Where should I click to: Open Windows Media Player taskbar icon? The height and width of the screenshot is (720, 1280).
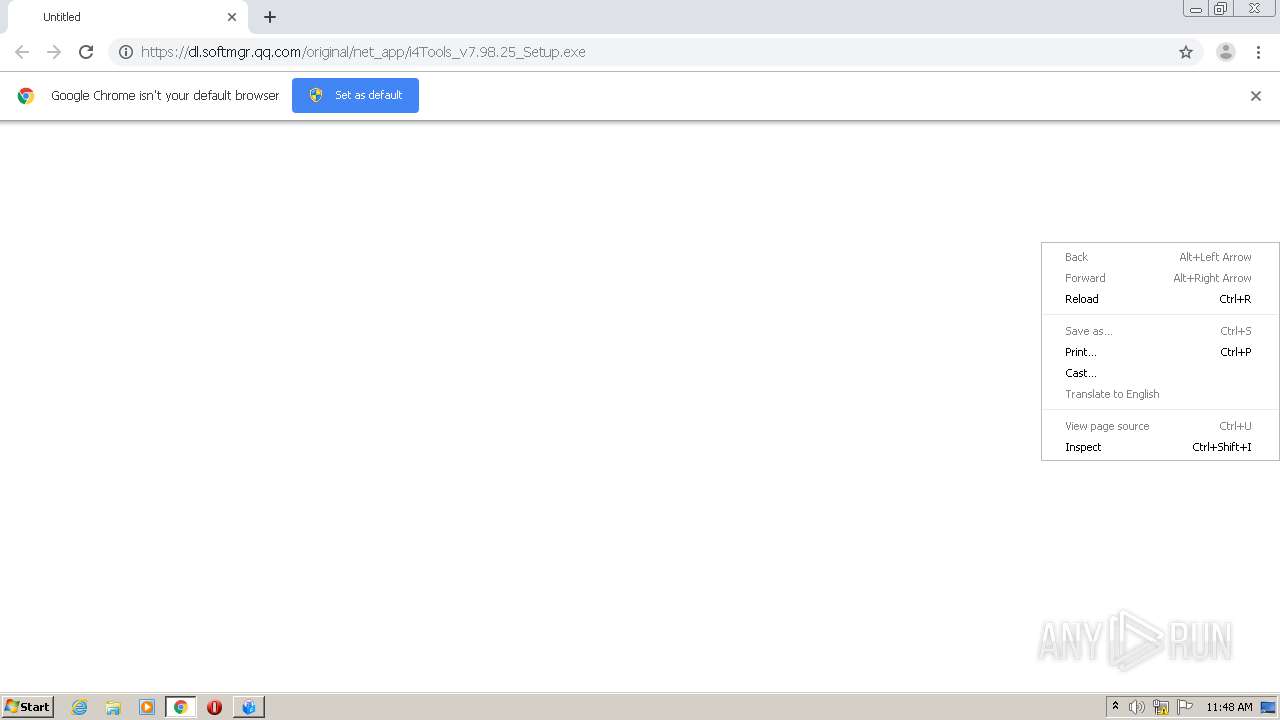pos(147,707)
